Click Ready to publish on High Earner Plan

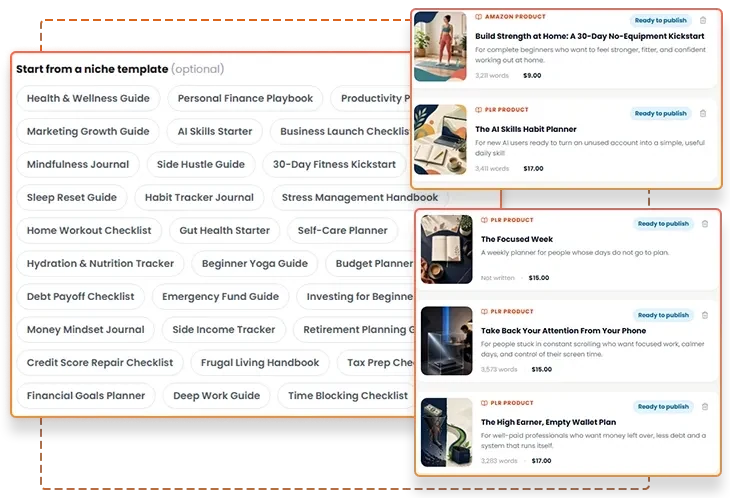pyautogui.click(x=663, y=407)
